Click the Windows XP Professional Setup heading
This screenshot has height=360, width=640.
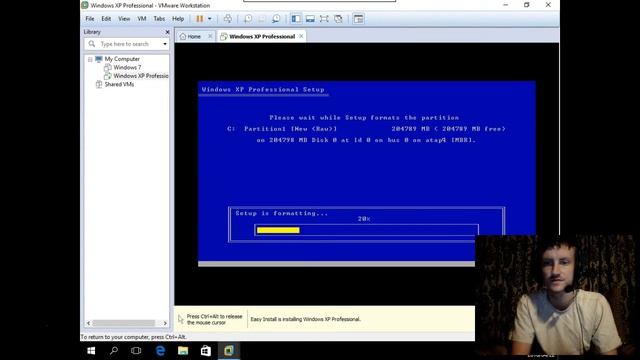pos(263,89)
